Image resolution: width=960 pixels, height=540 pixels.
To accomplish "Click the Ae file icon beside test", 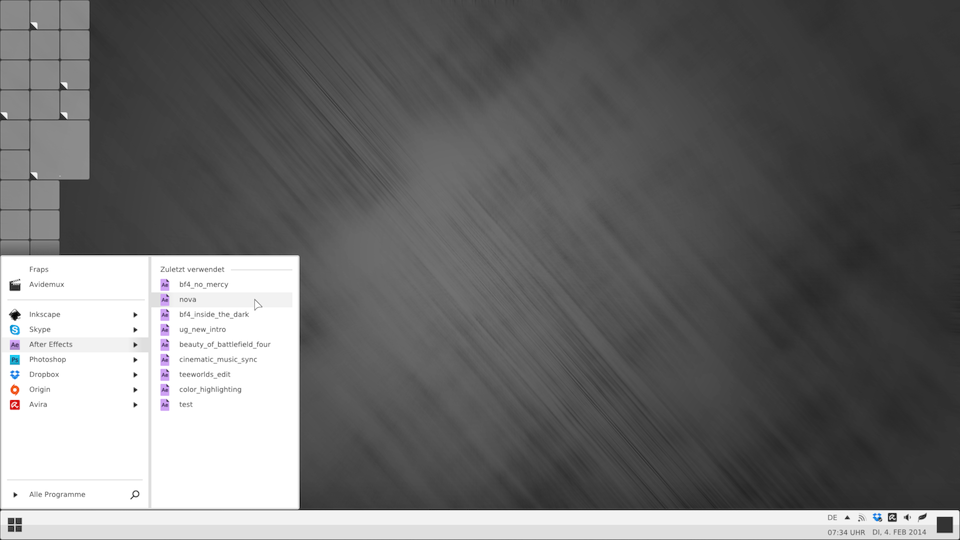I will (165, 405).
